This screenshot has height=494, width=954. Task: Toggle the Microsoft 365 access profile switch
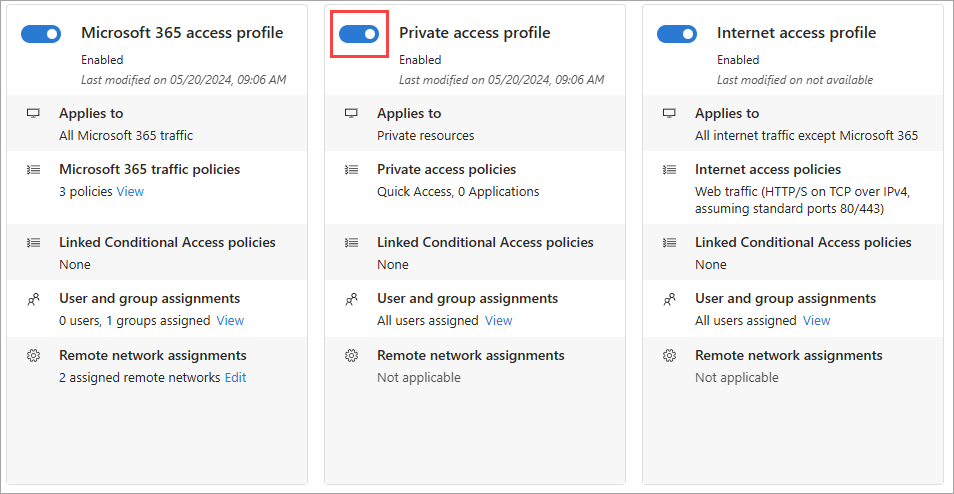coord(41,34)
